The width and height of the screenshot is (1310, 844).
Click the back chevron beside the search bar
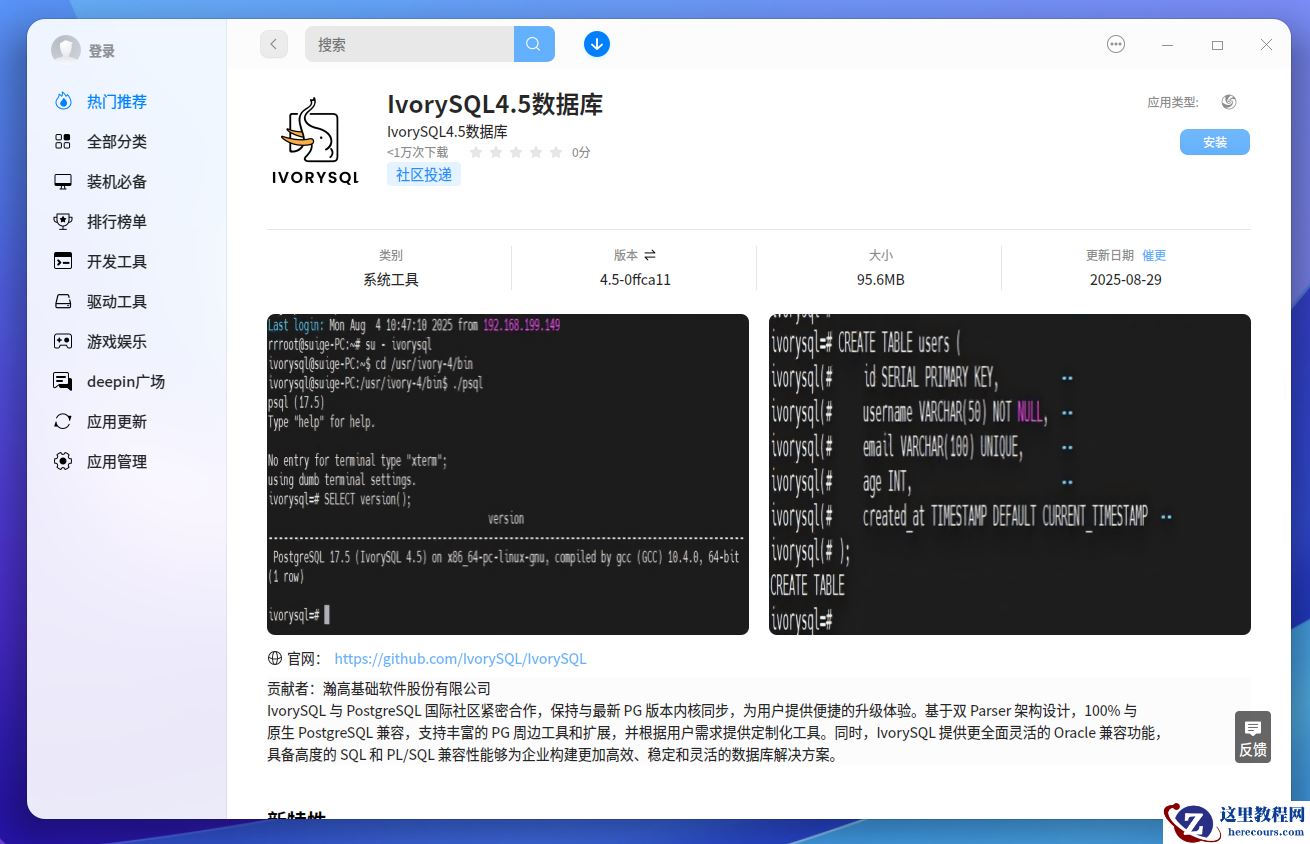[273, 44]
